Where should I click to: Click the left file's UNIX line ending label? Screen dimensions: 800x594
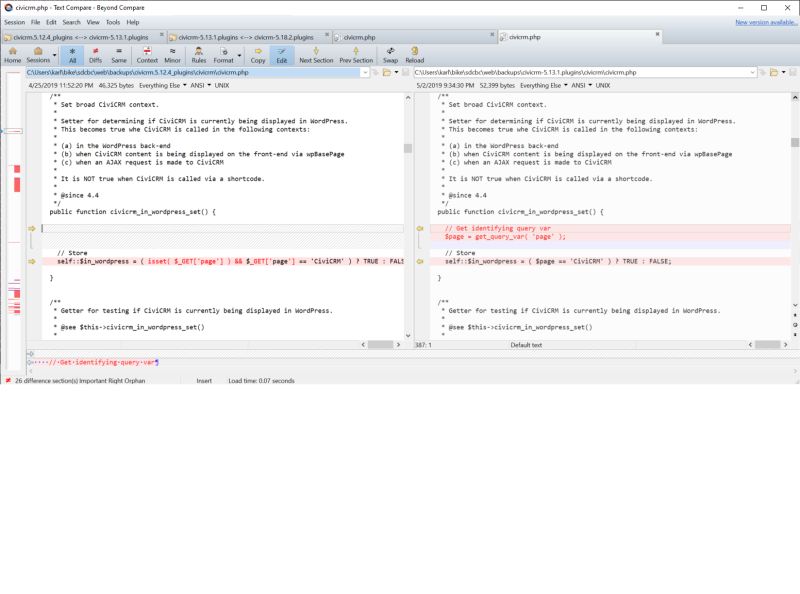[221, 86]
